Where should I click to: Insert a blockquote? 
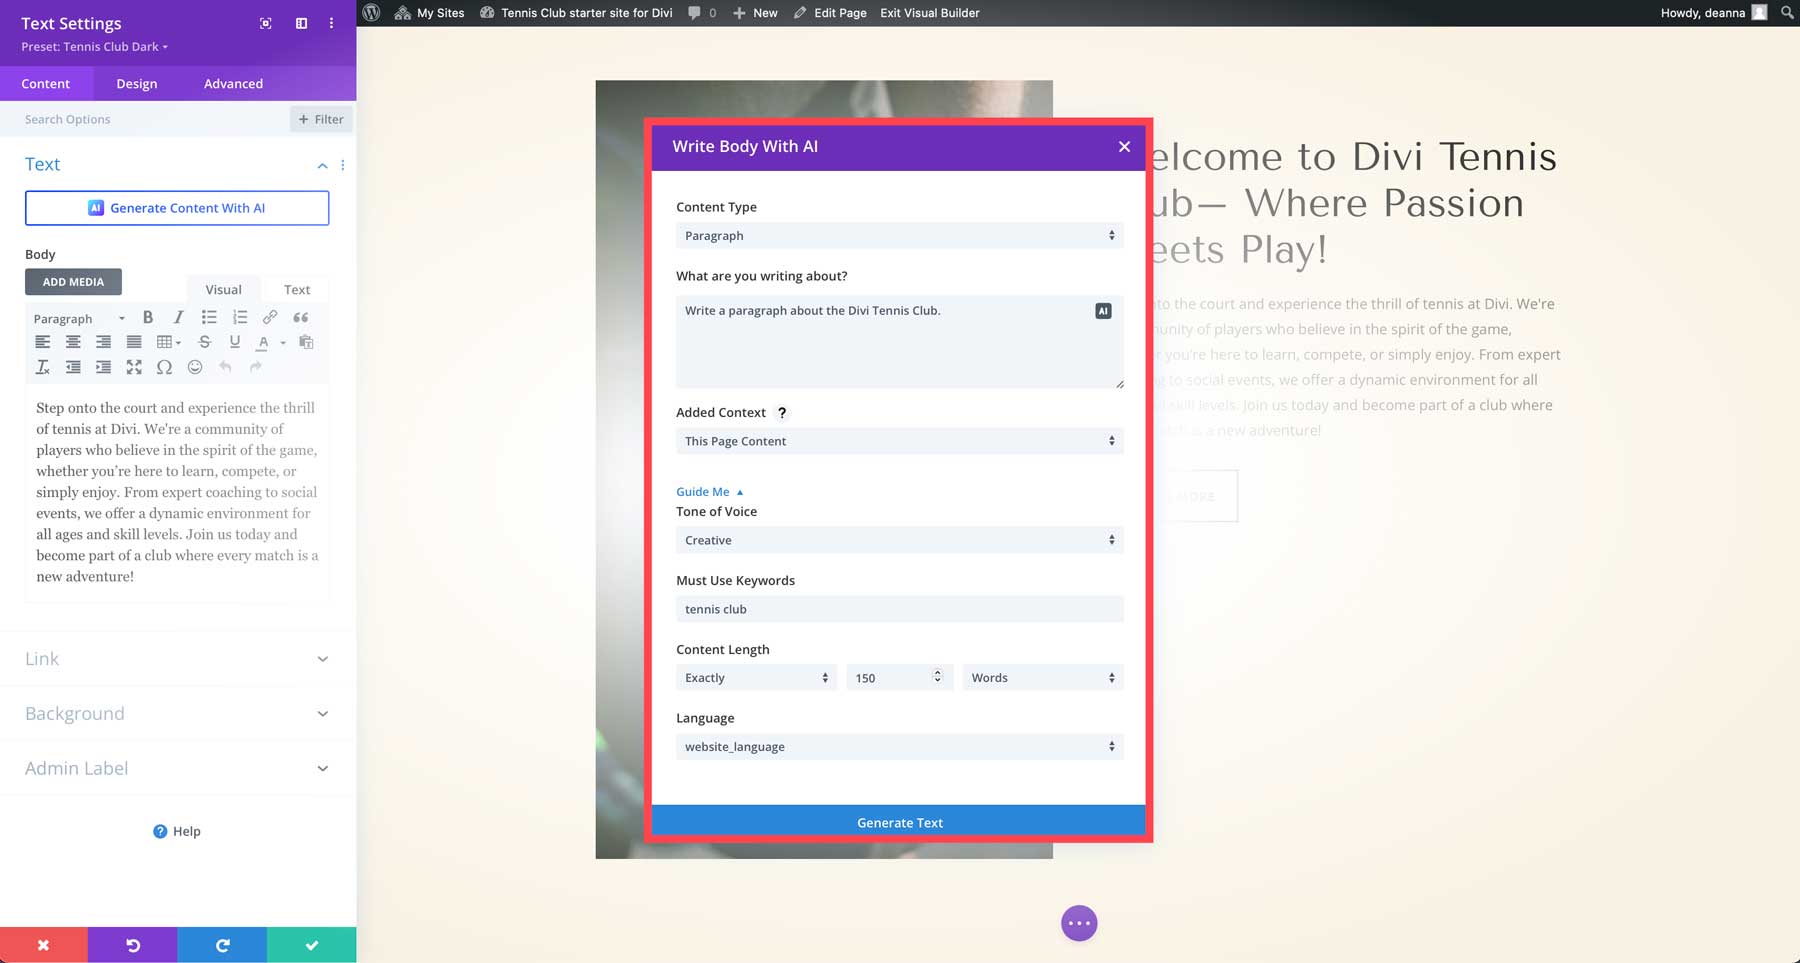(x=301, y=317)
